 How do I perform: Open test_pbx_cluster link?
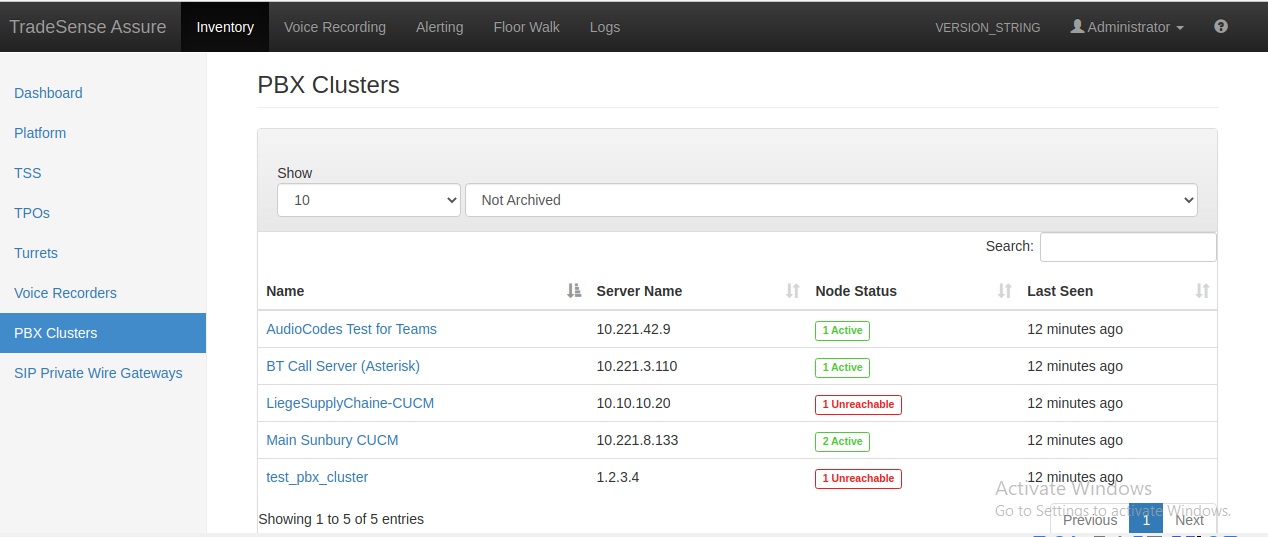click(317, 477)
